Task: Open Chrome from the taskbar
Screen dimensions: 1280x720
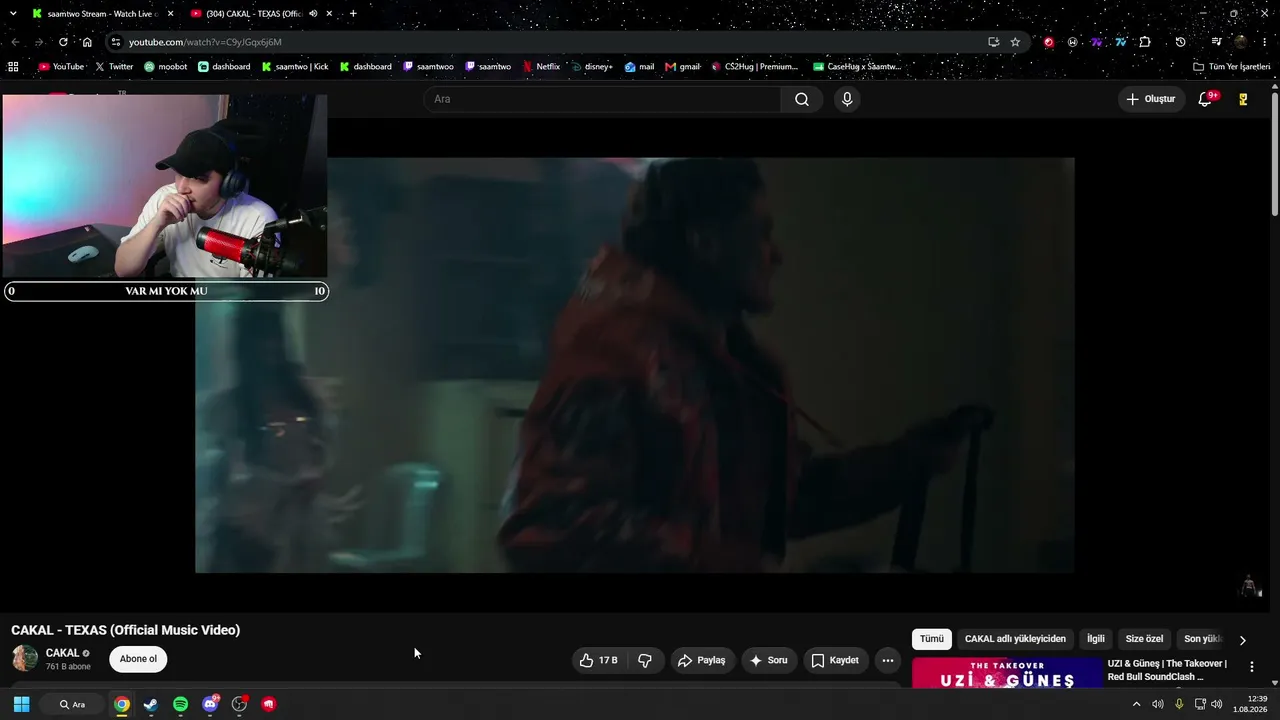Action: (121, 704)
